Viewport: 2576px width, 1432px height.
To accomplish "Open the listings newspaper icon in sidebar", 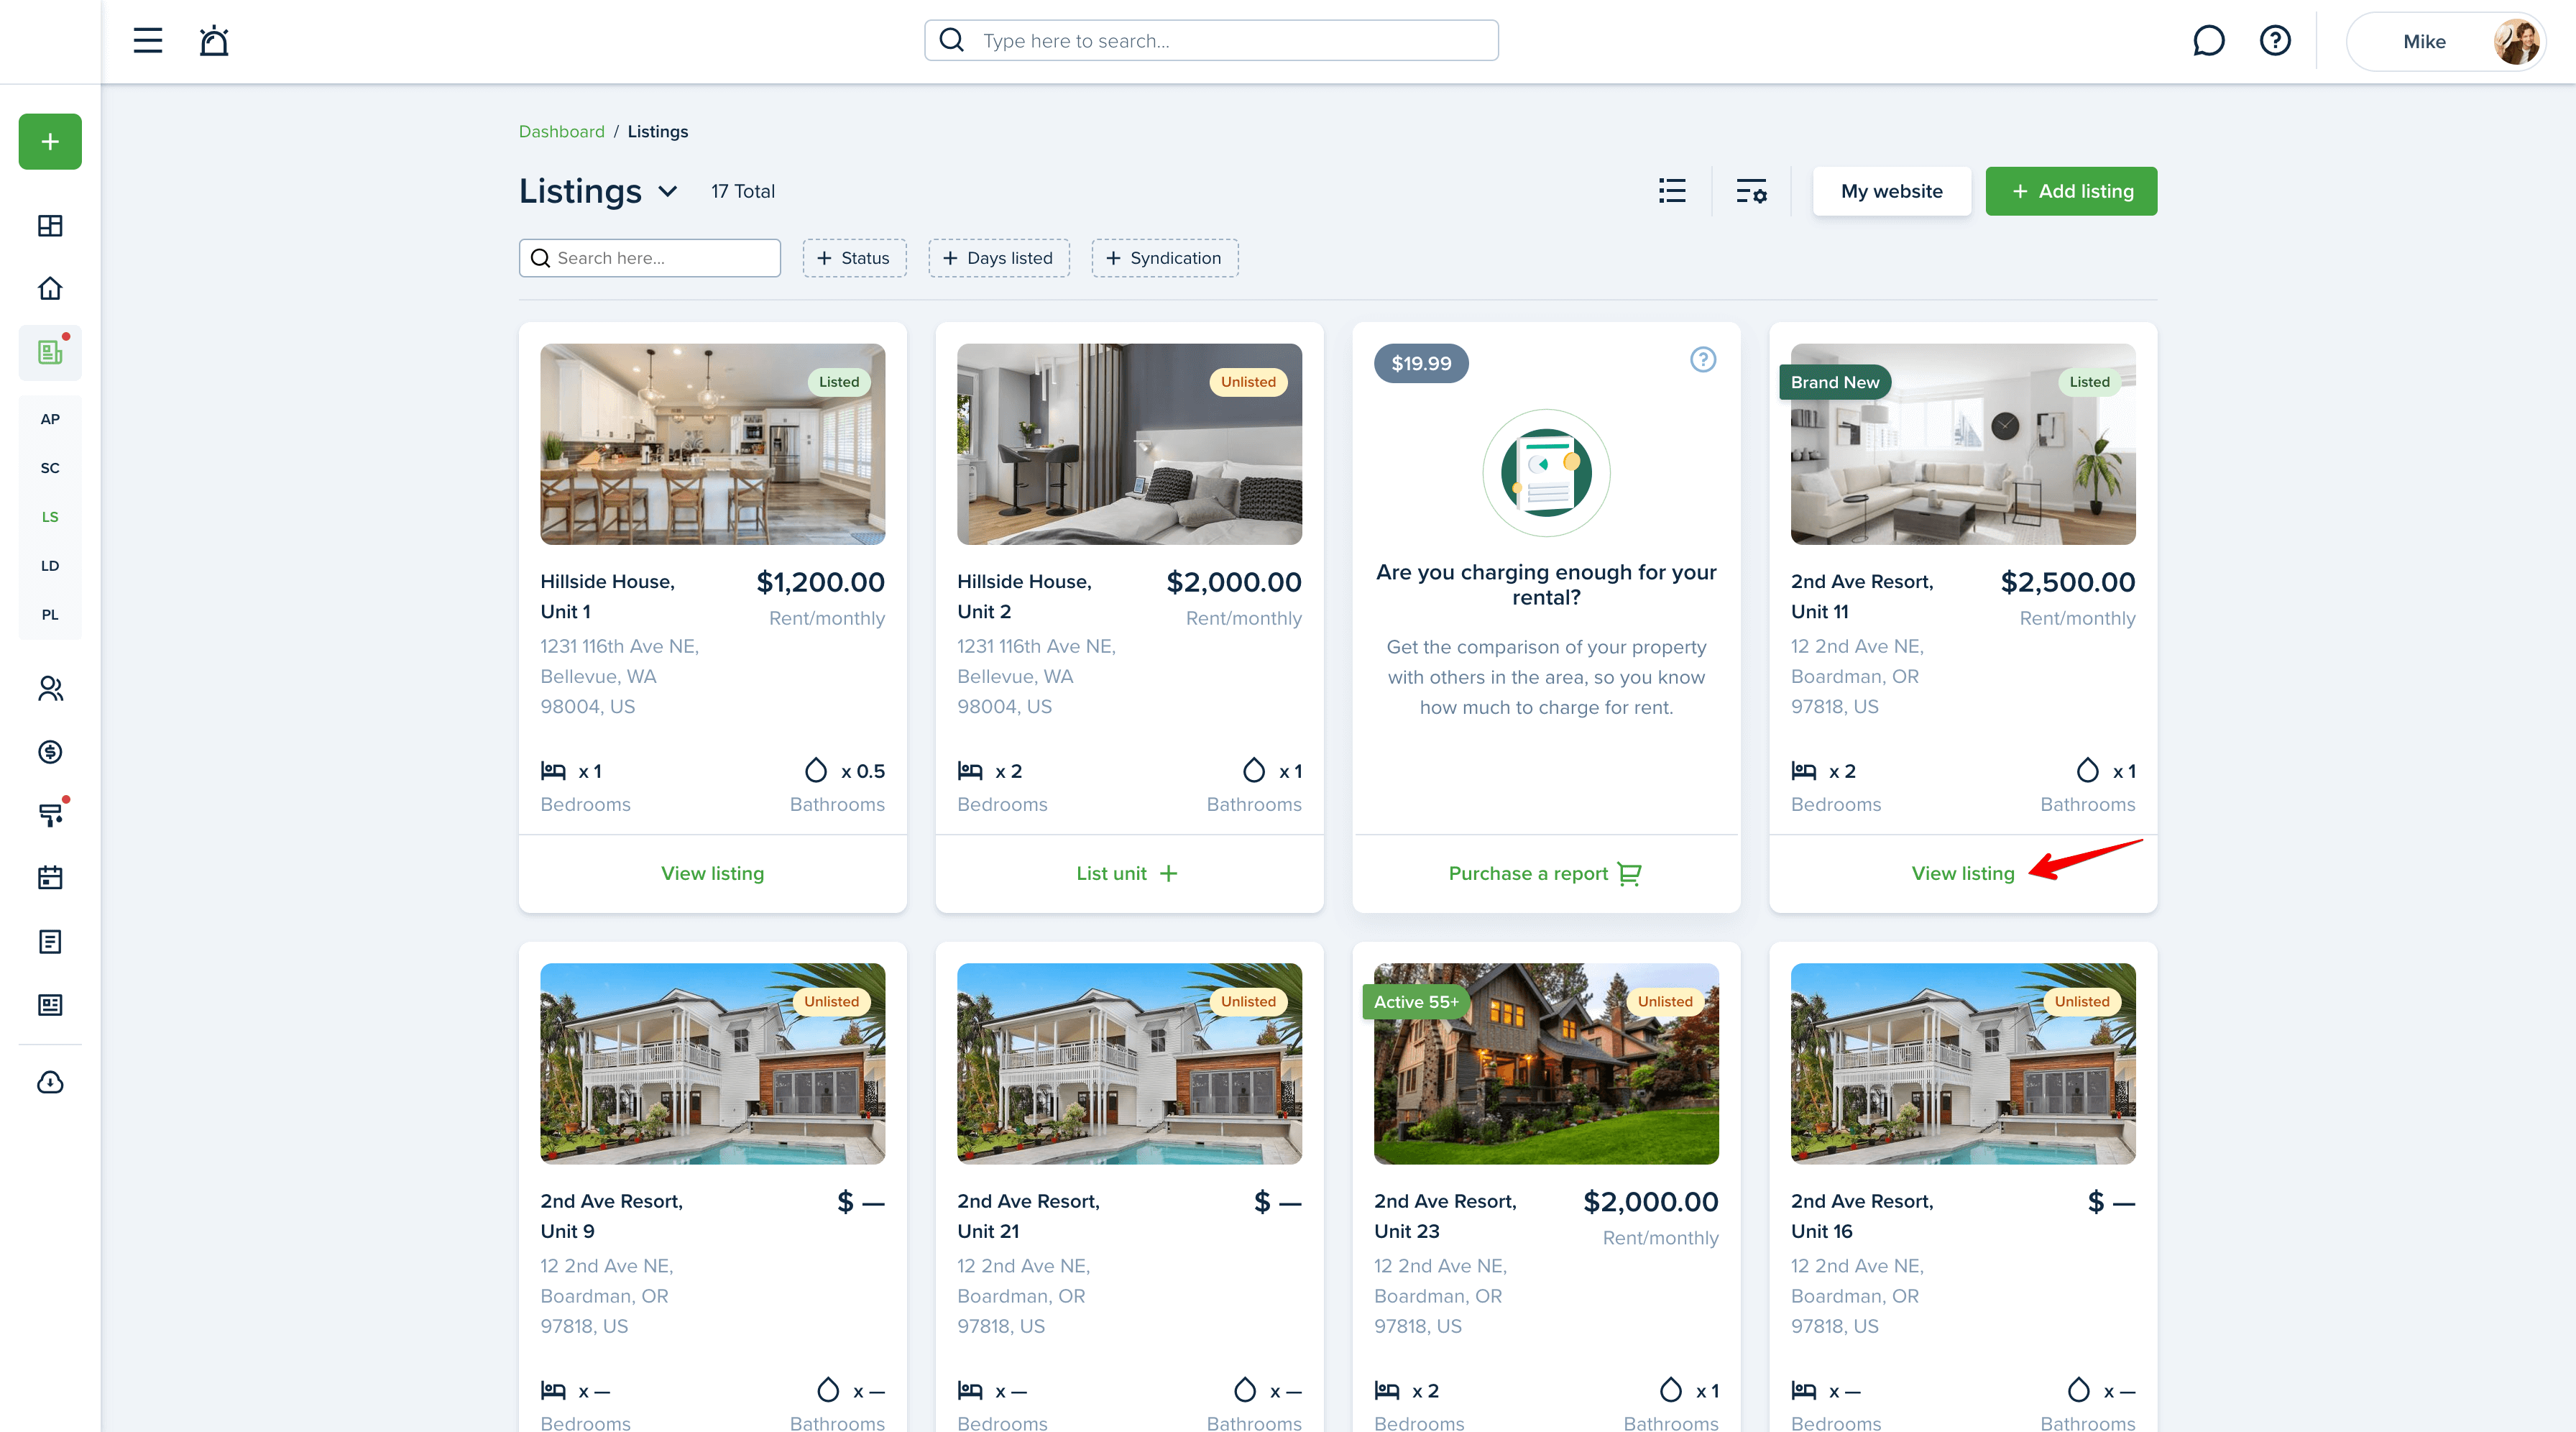I will pyautogui.click(x=50, y=352).
